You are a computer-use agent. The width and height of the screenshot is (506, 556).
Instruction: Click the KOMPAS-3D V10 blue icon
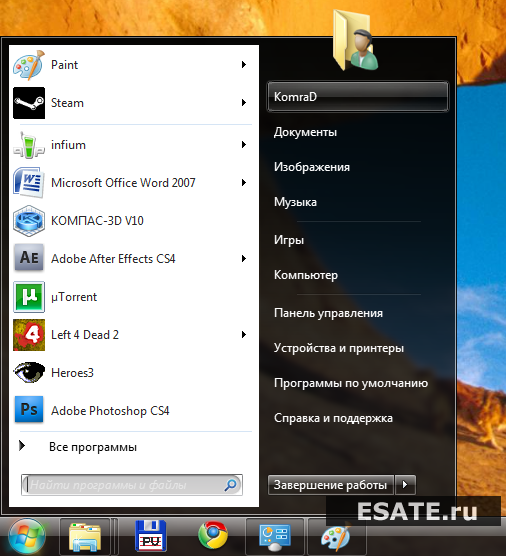tap(29, 221)
